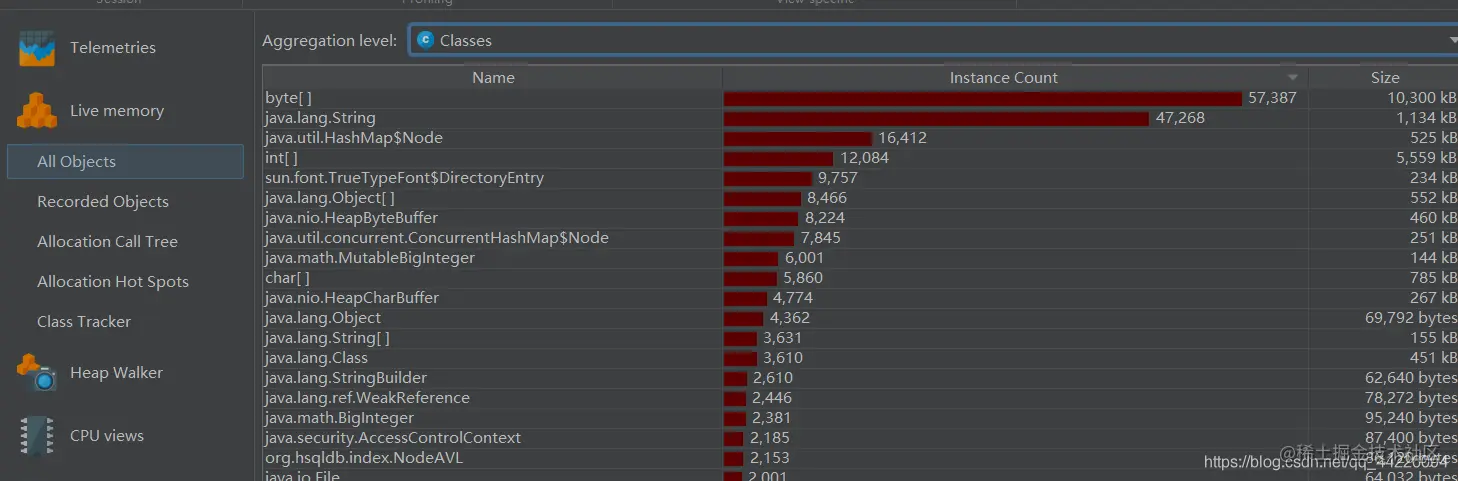
Task: Select the java.math.MutableBigInteger row
Action: pos(860,258)
